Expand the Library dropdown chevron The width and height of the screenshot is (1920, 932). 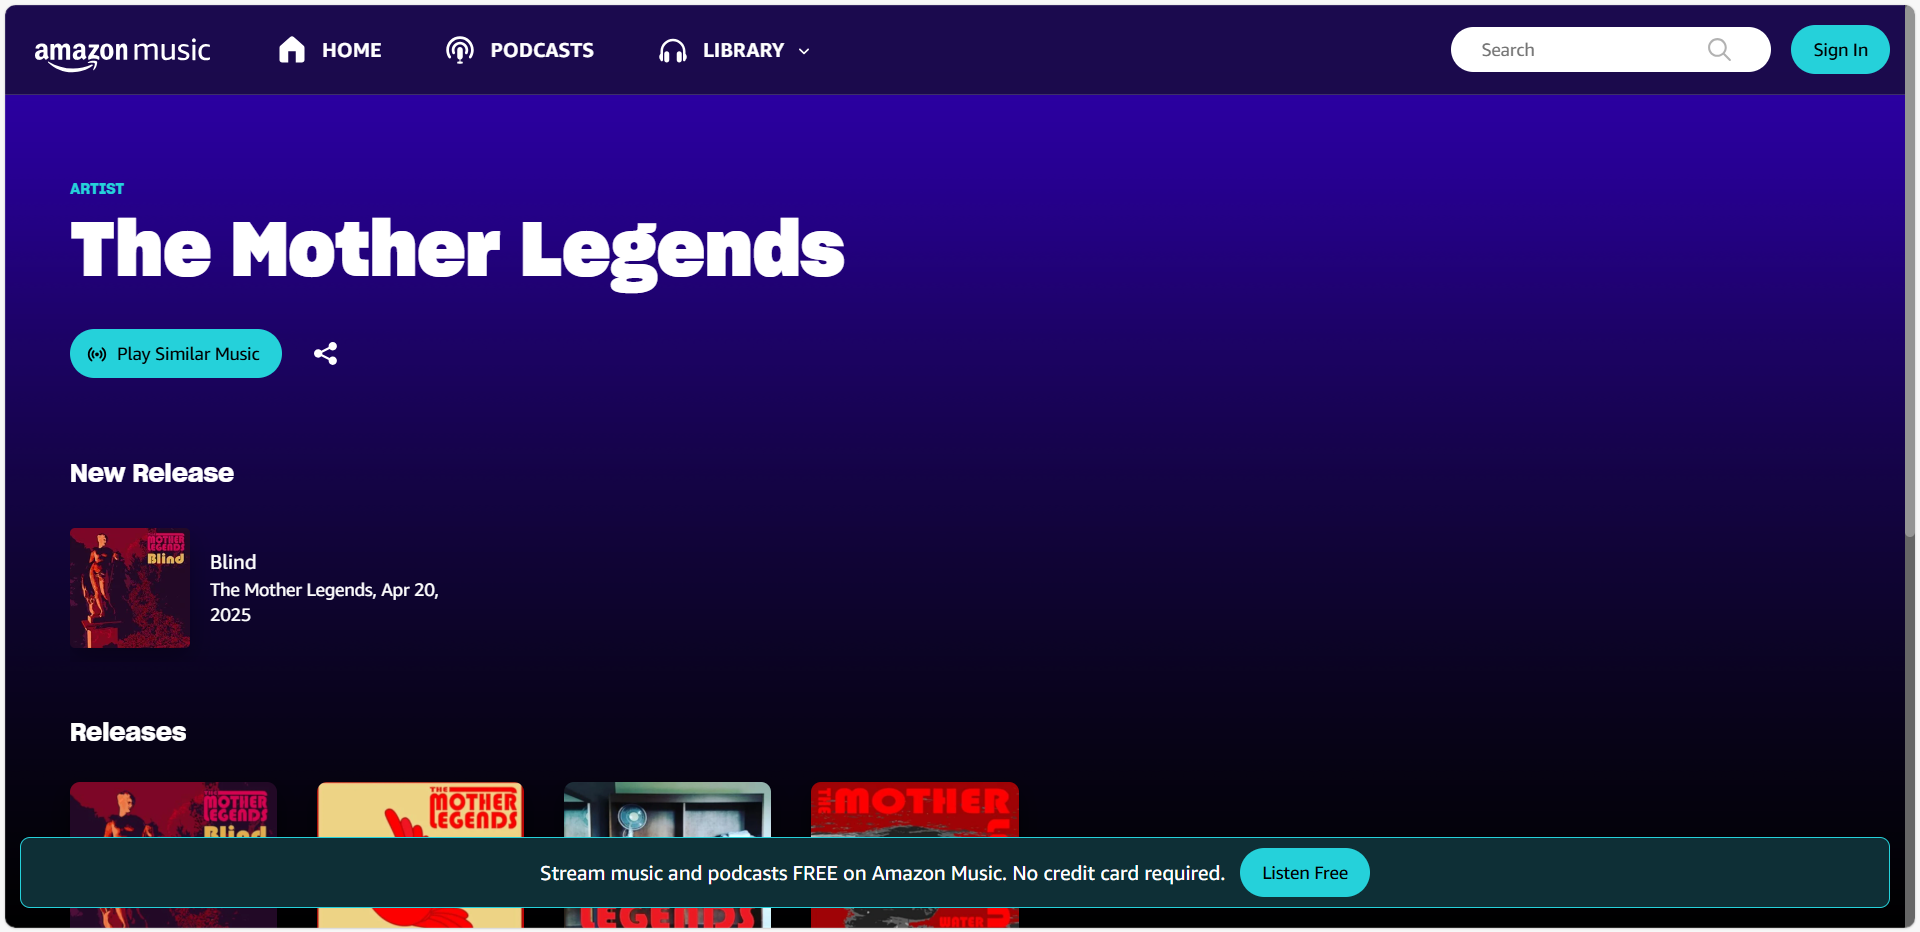click(804, 51)
